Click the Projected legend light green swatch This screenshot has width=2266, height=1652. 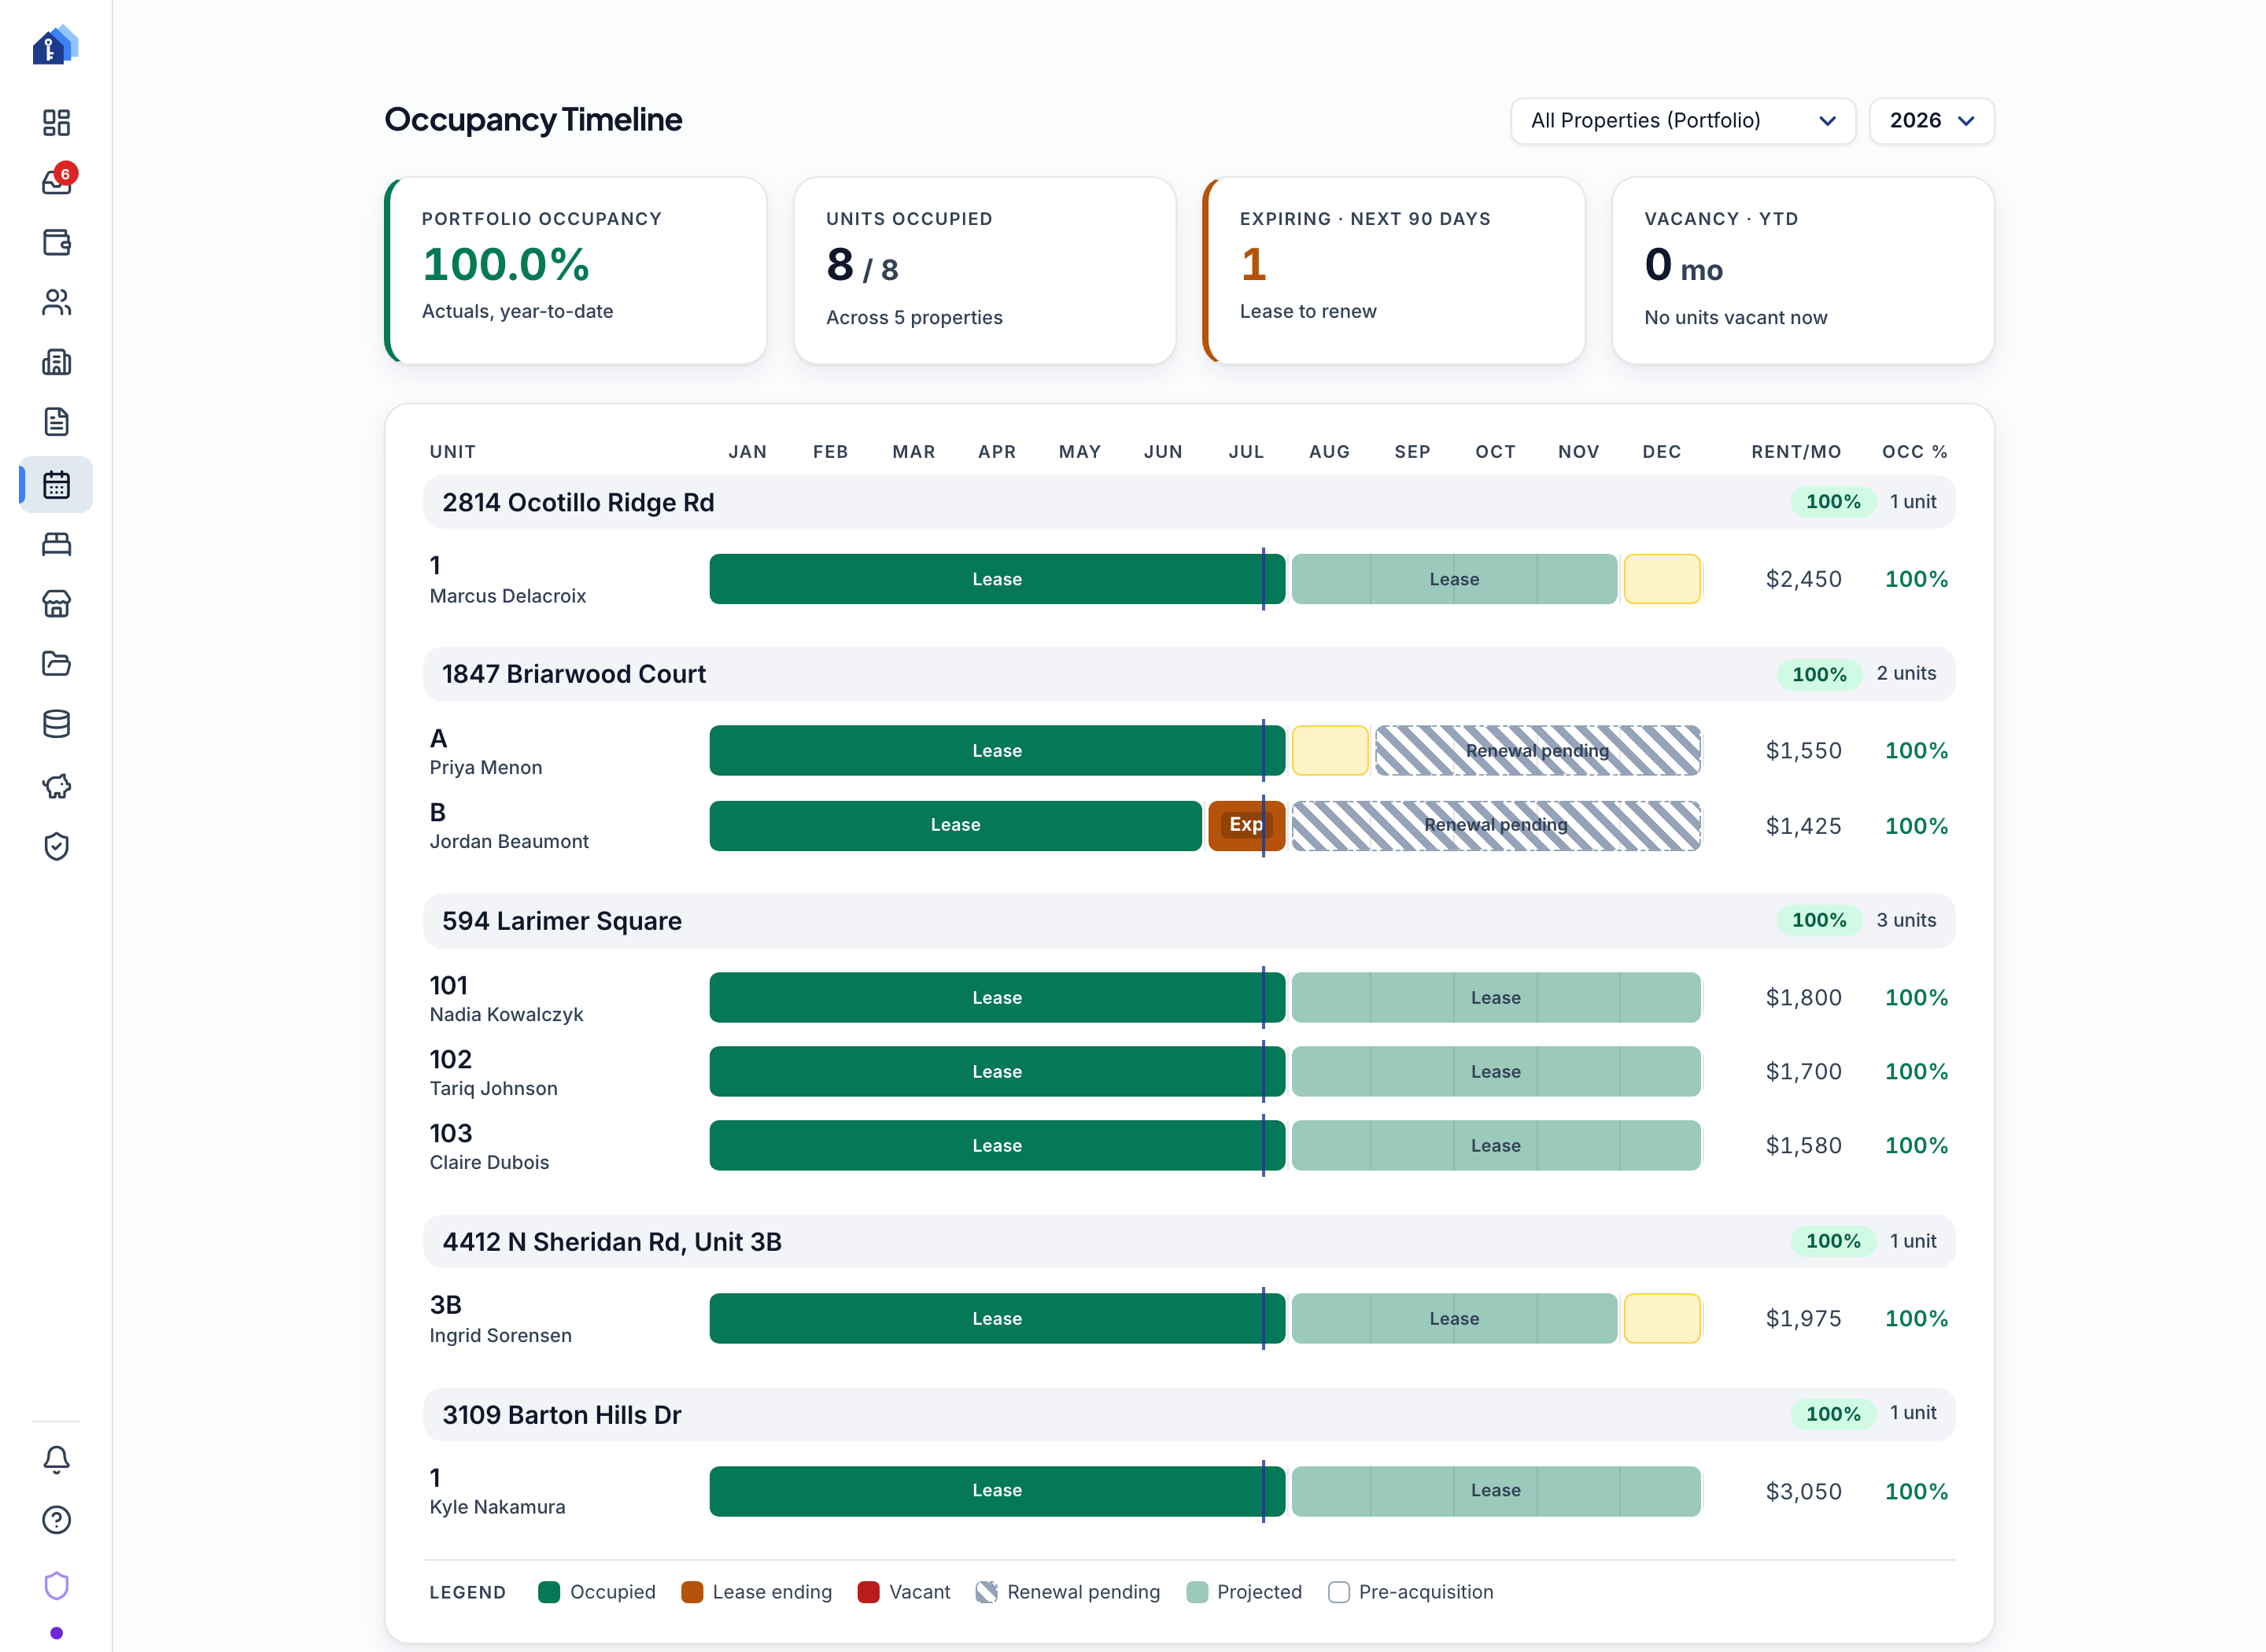coord(1197,1593)
